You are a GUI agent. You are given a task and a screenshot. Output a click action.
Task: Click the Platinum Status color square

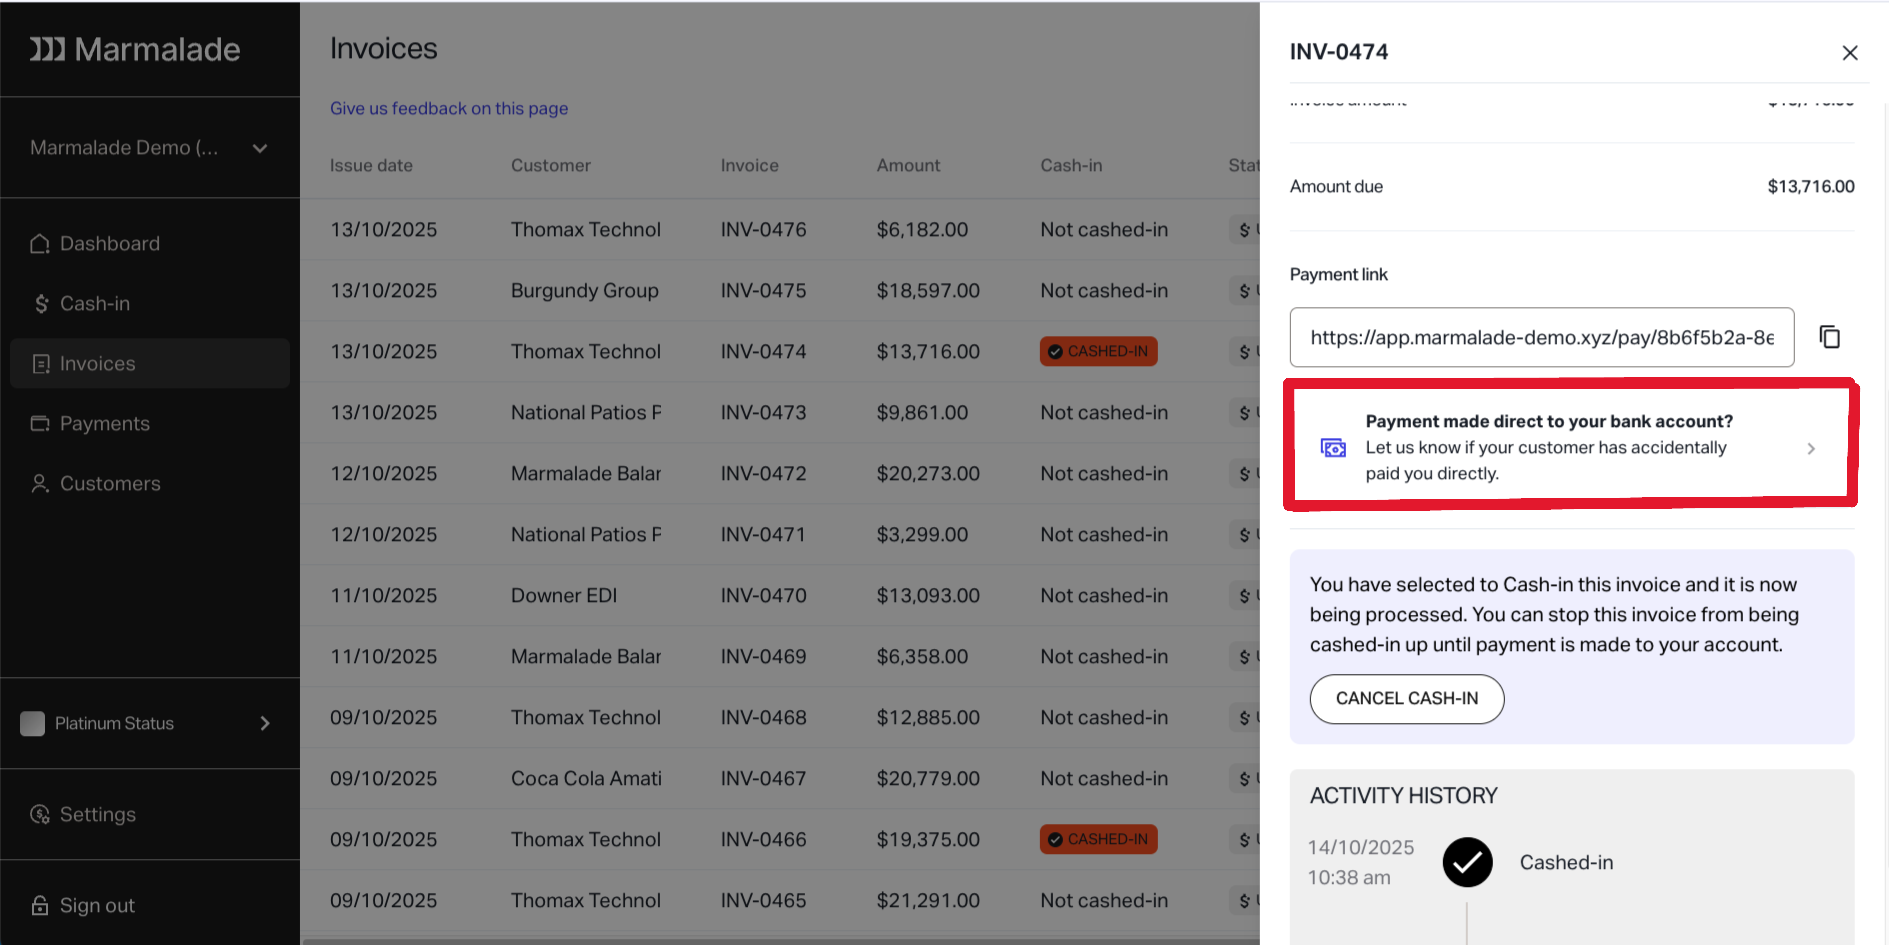[x=33, y=723]
